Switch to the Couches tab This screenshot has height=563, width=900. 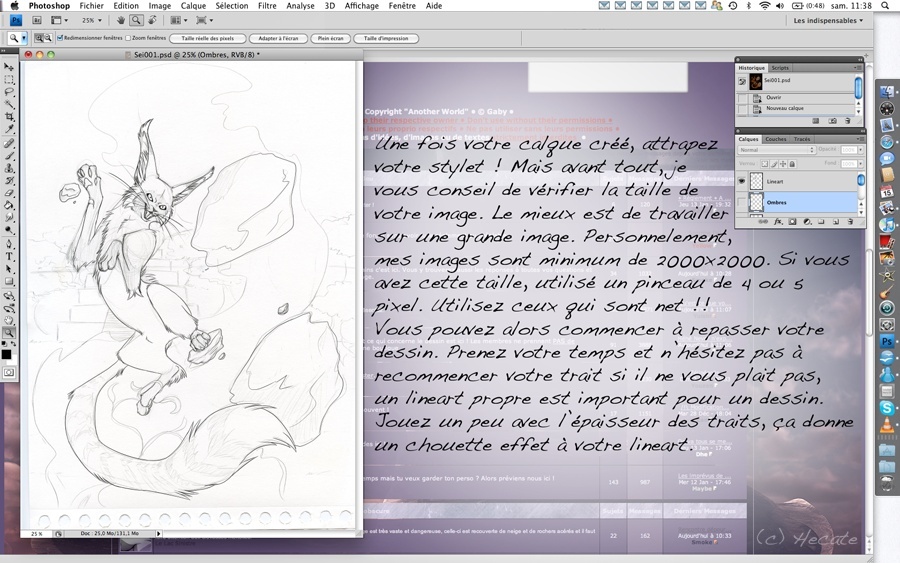click(775, 139)
